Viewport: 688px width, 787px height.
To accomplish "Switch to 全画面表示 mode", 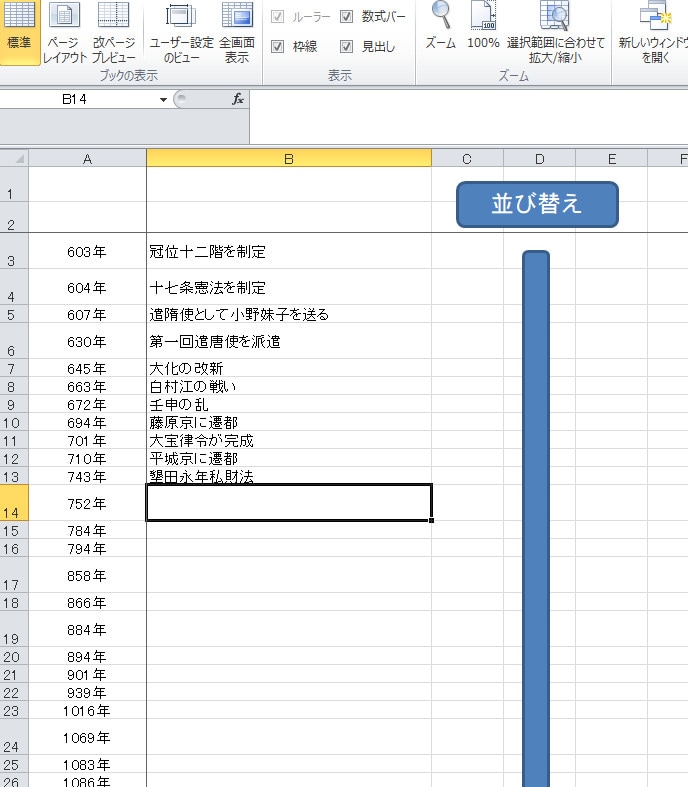I will click(x=237, y=31).
